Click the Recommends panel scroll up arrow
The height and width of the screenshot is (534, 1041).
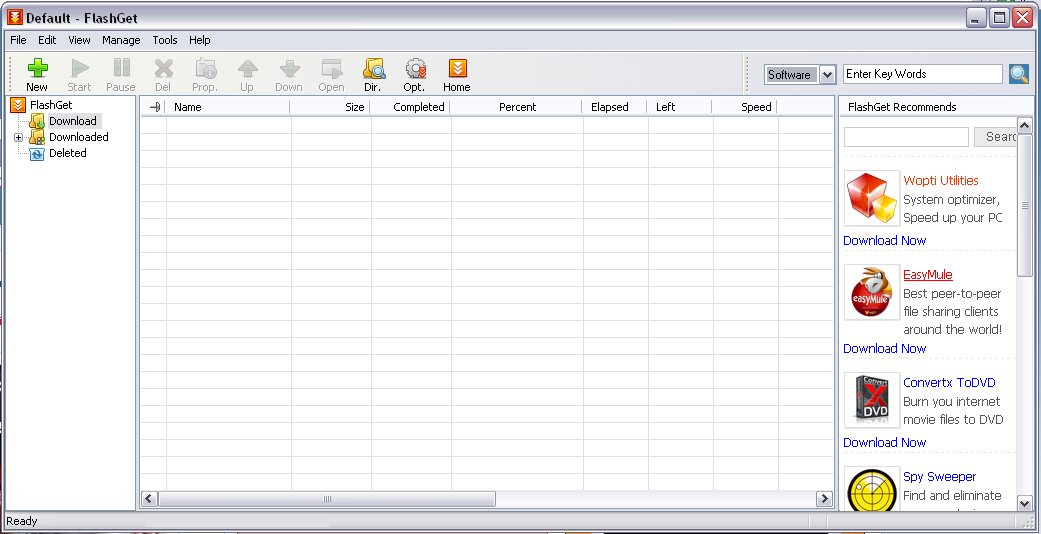(1024, 126)
